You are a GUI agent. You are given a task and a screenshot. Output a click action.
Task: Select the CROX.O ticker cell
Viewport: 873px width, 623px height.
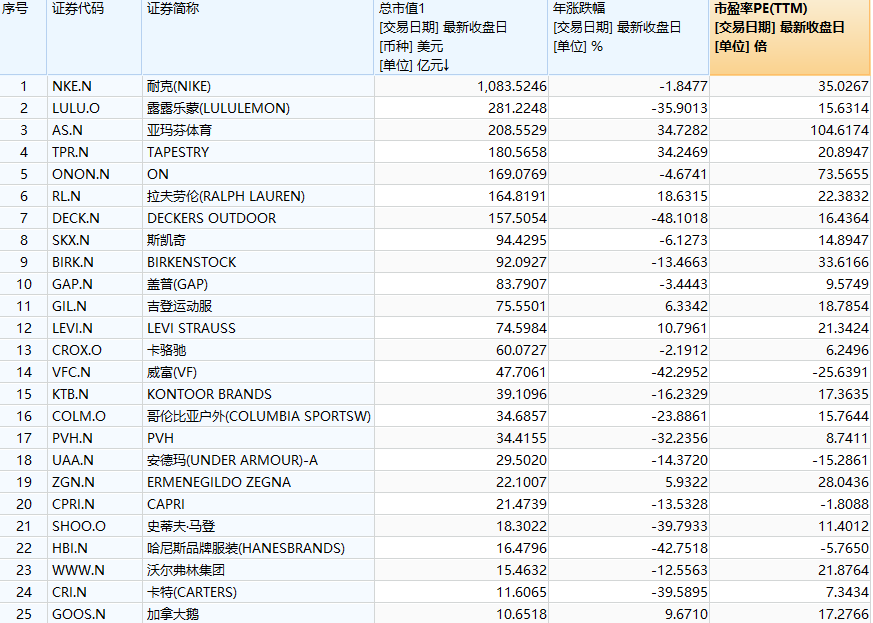pos(95,350)
